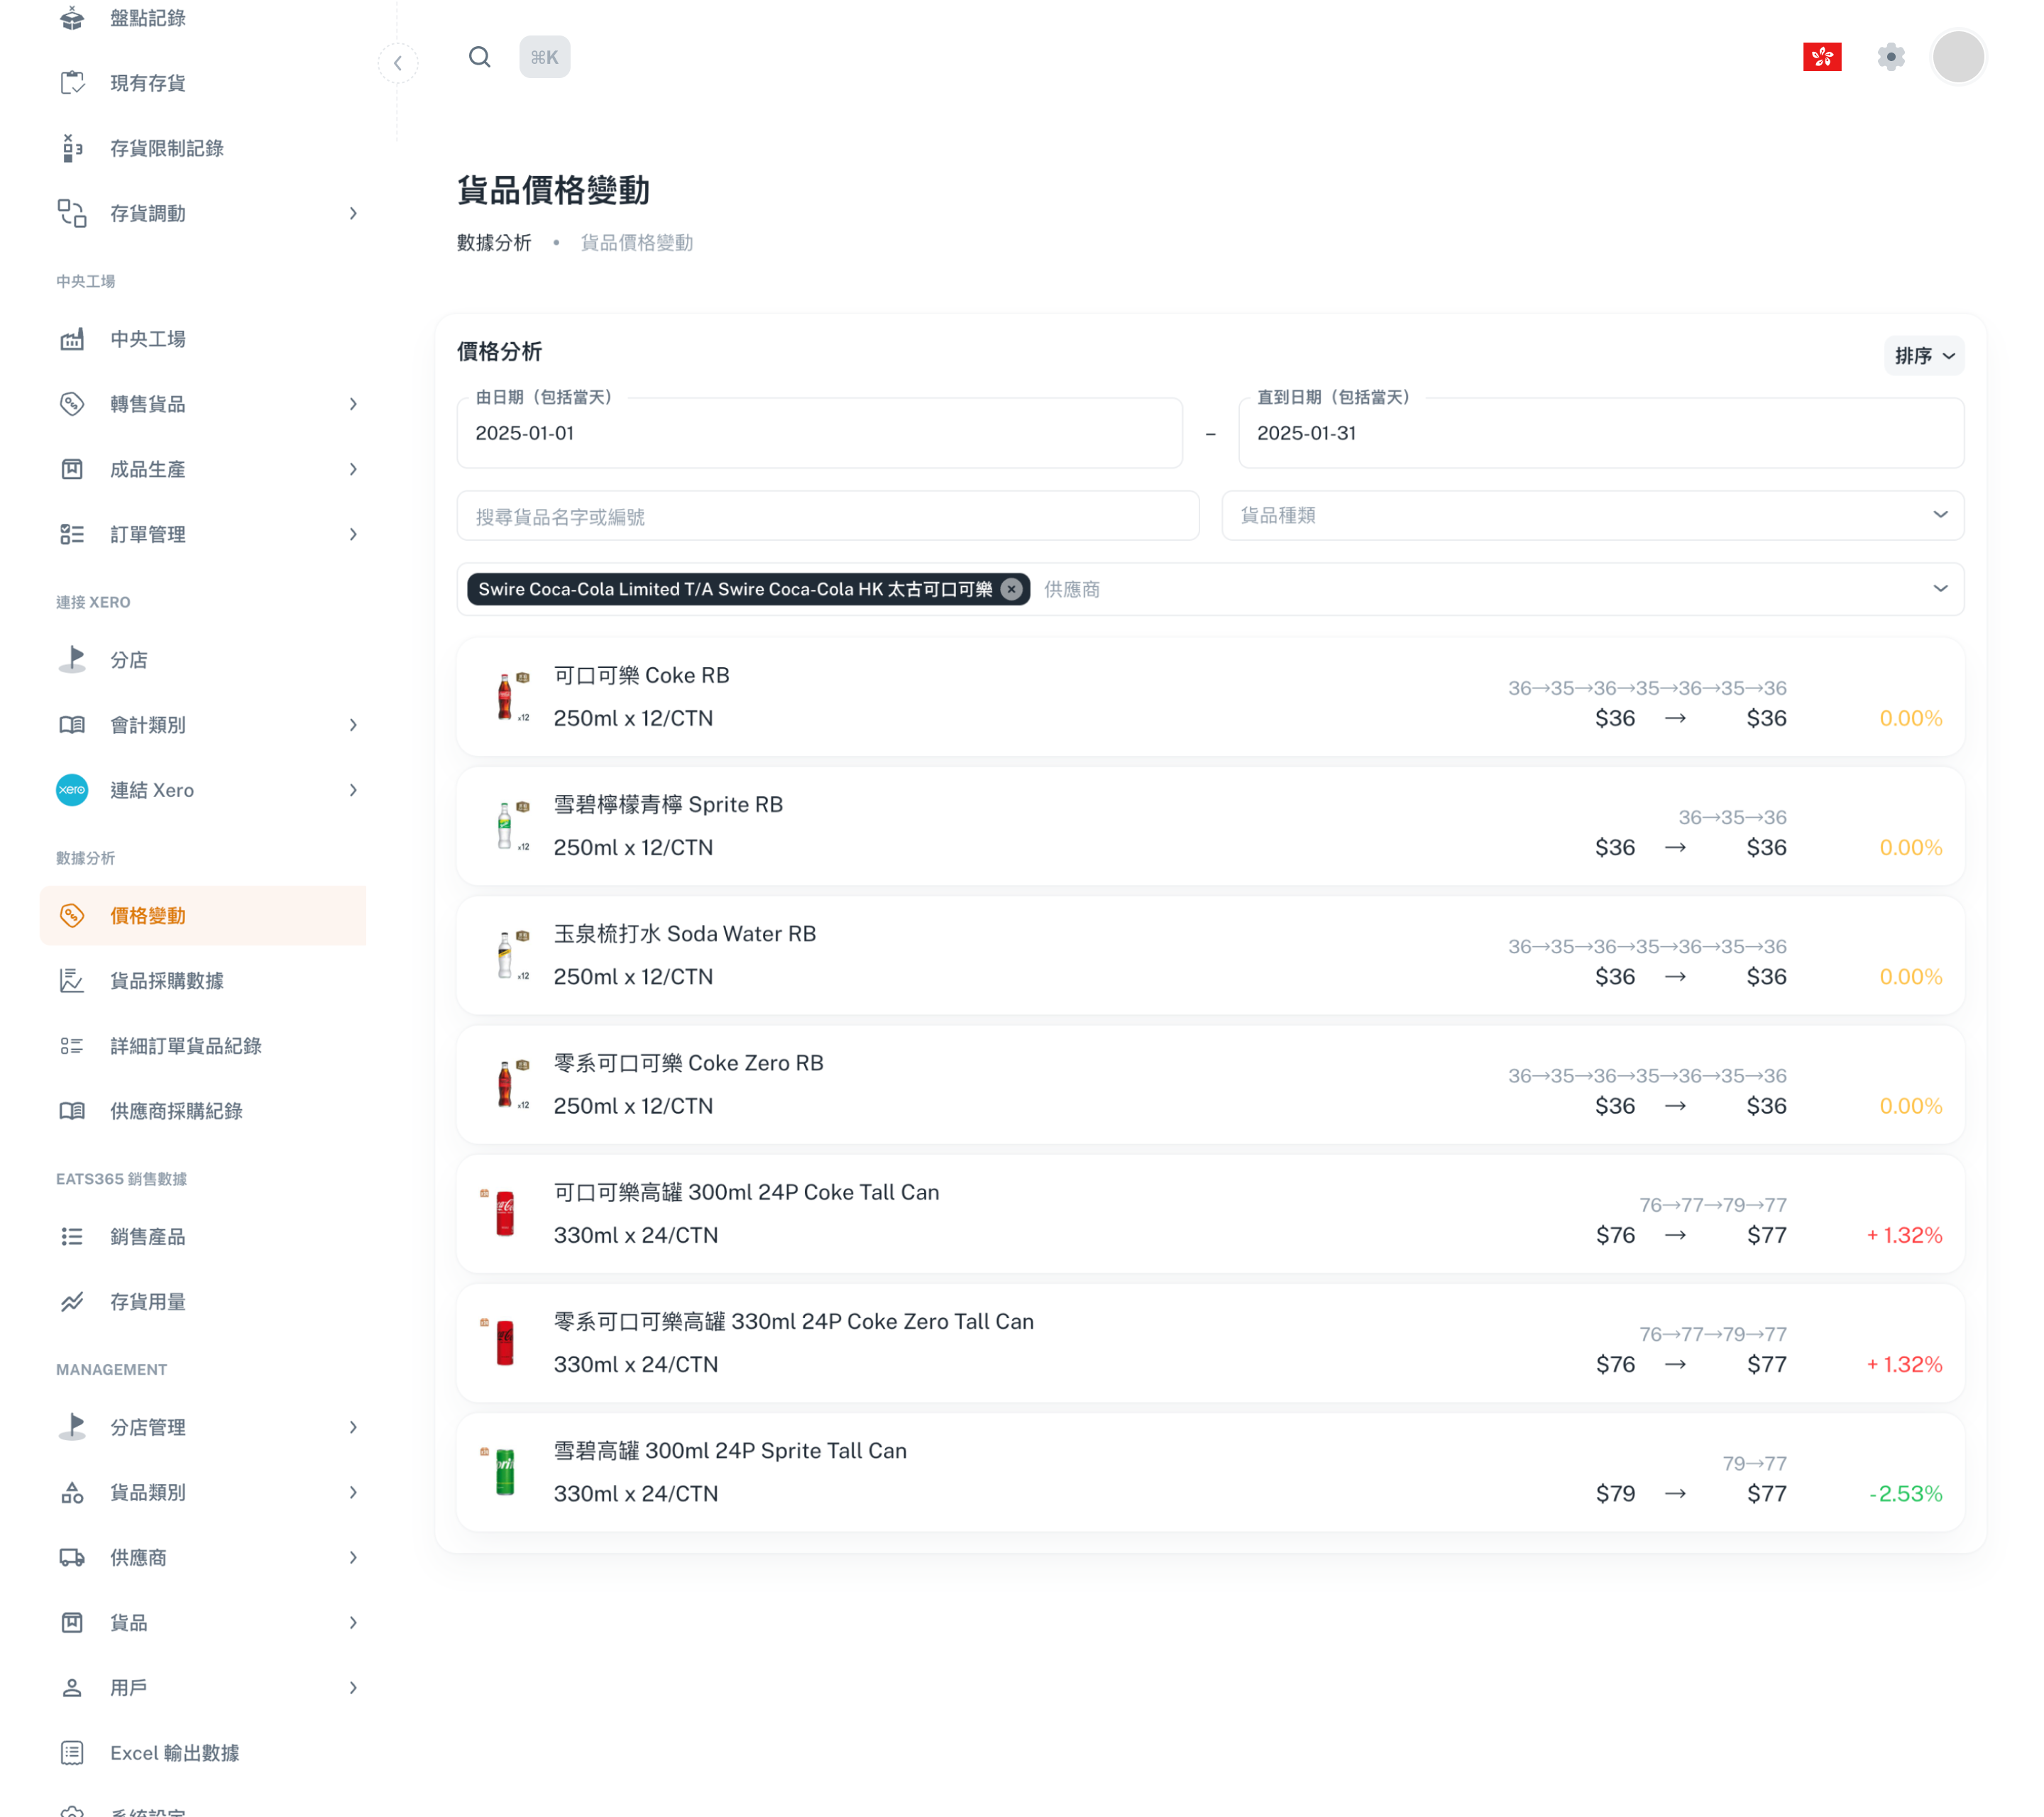Click the 現有存貨 sidebar icon
Screen dimensions: 2044x1817
pyautogui.click(x=72, y=83)
